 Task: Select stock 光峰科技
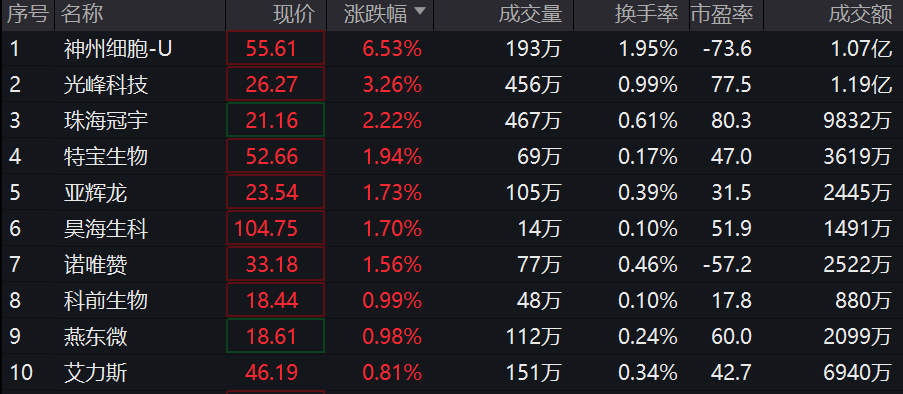[106, 85]
